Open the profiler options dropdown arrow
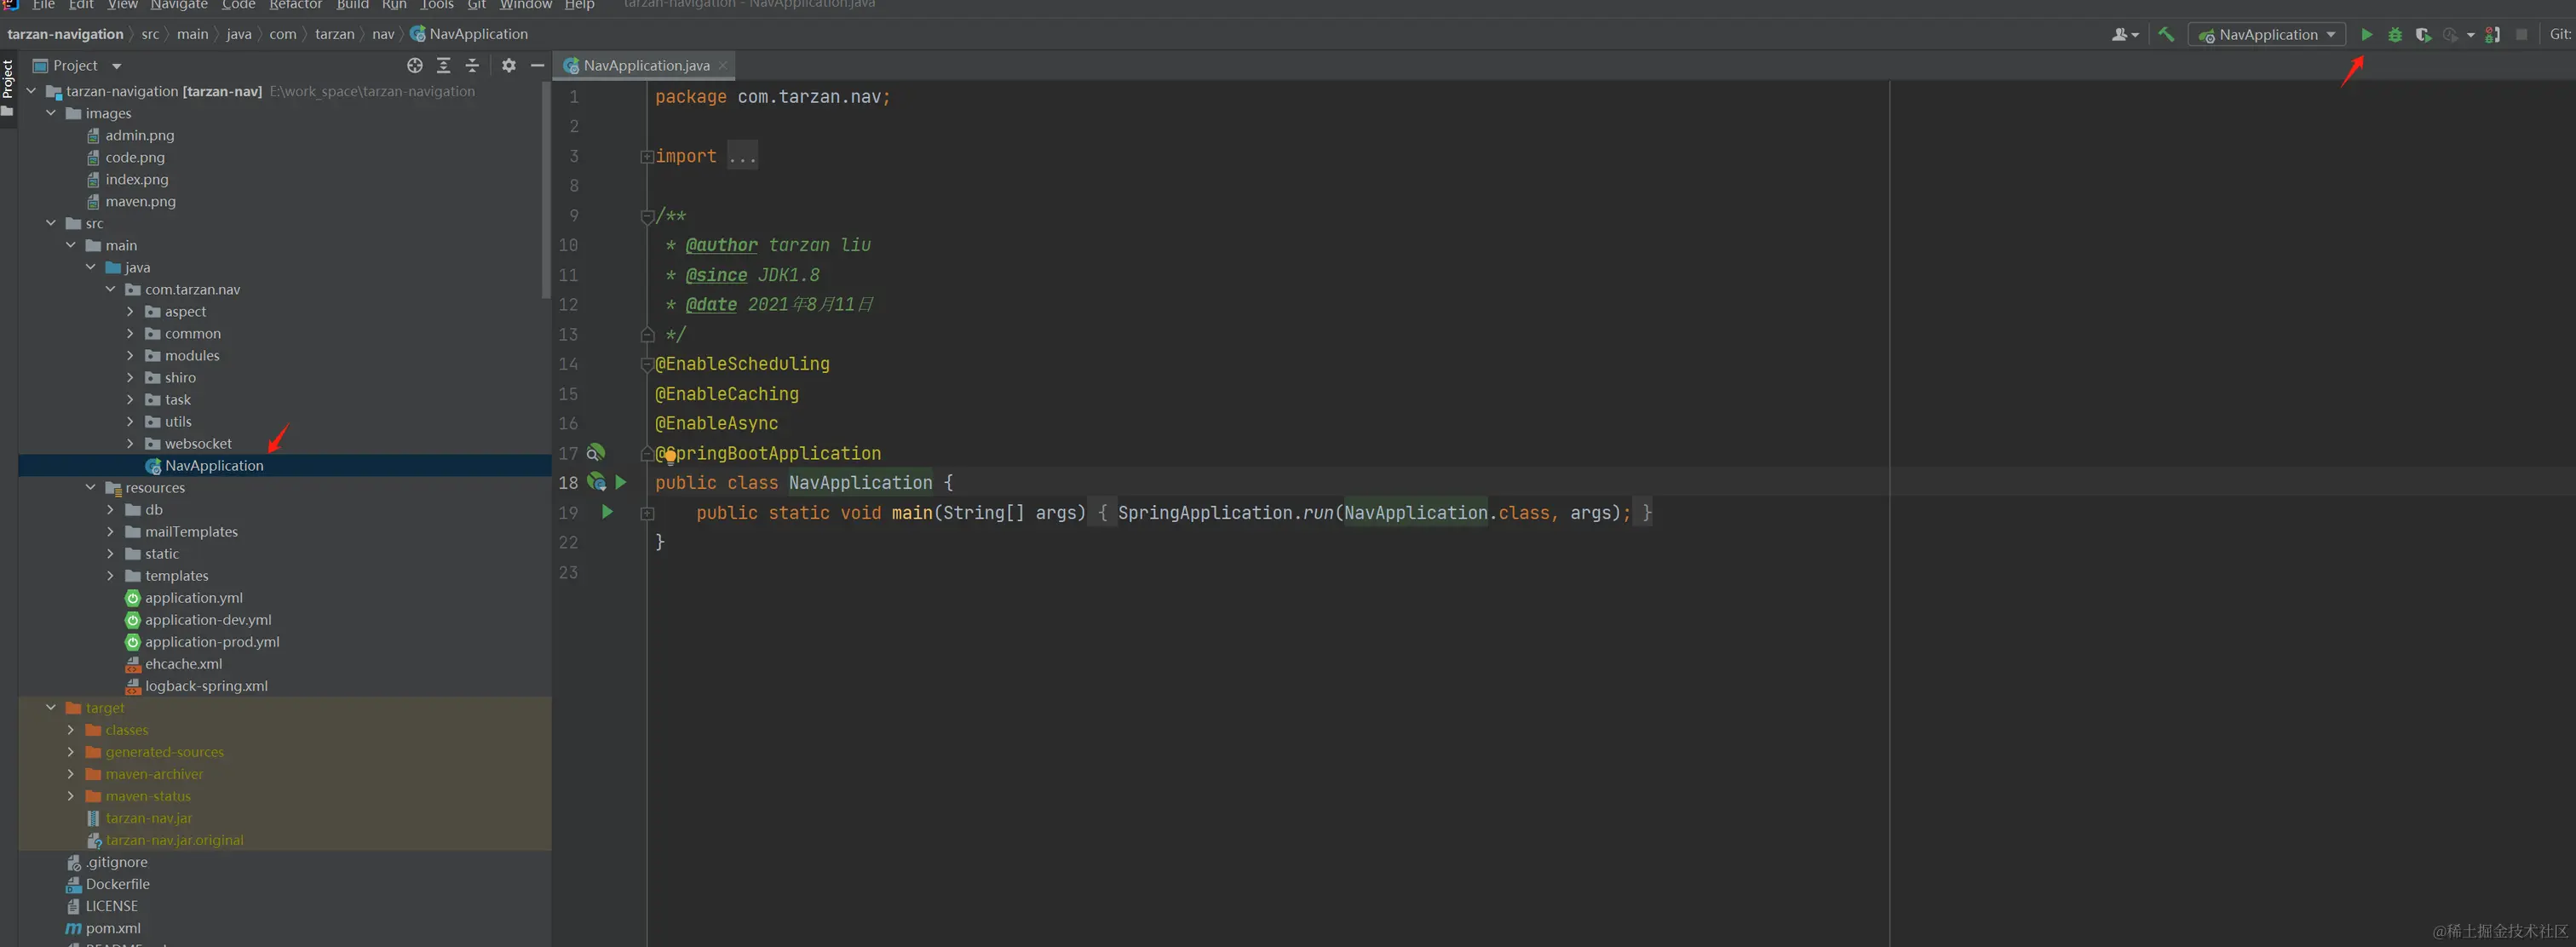 coord(2470,35)
